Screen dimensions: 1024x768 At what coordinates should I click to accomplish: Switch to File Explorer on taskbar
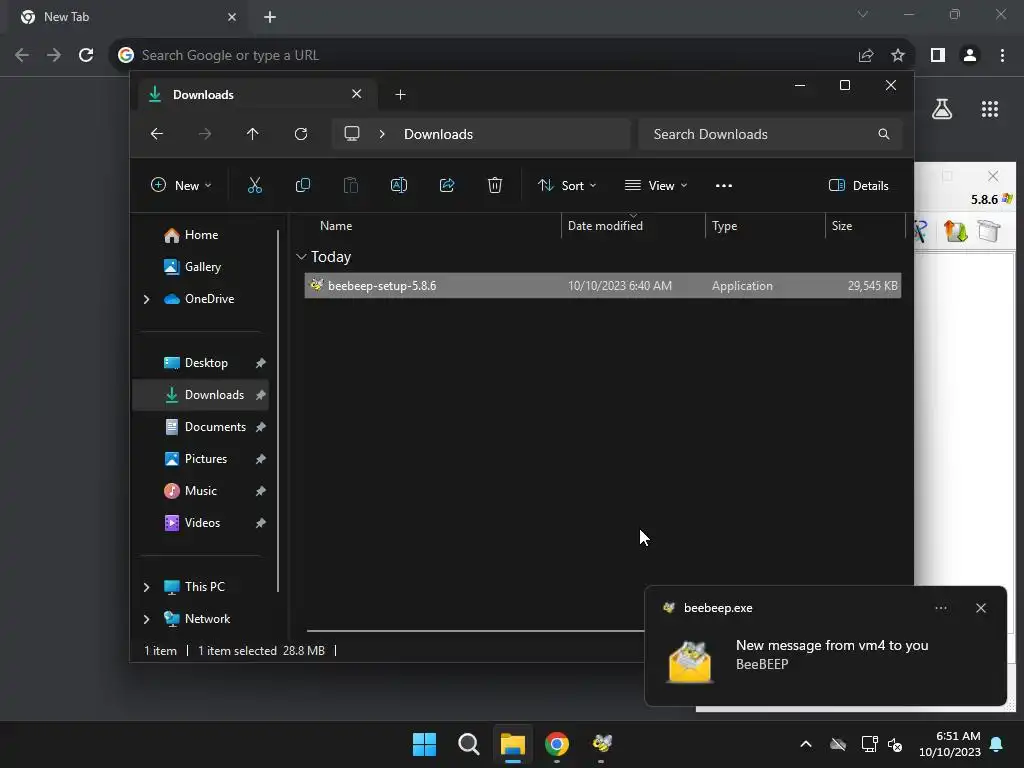tap(513, 744)
